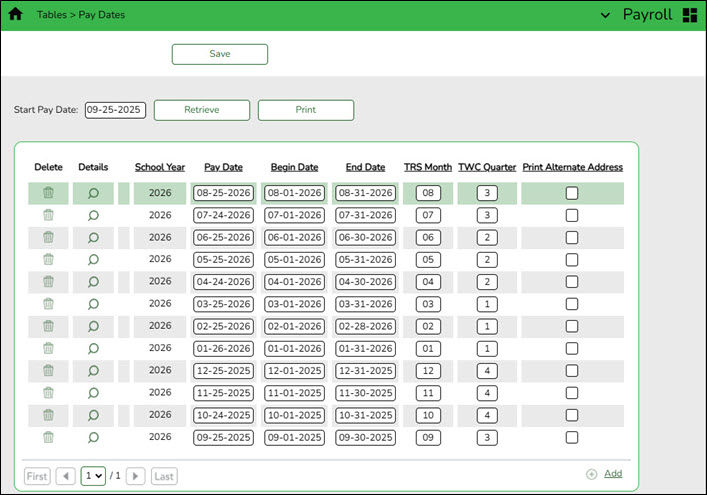
Task: Open details for 09-25-2025 pay date
Action: (x=93, y=437)
